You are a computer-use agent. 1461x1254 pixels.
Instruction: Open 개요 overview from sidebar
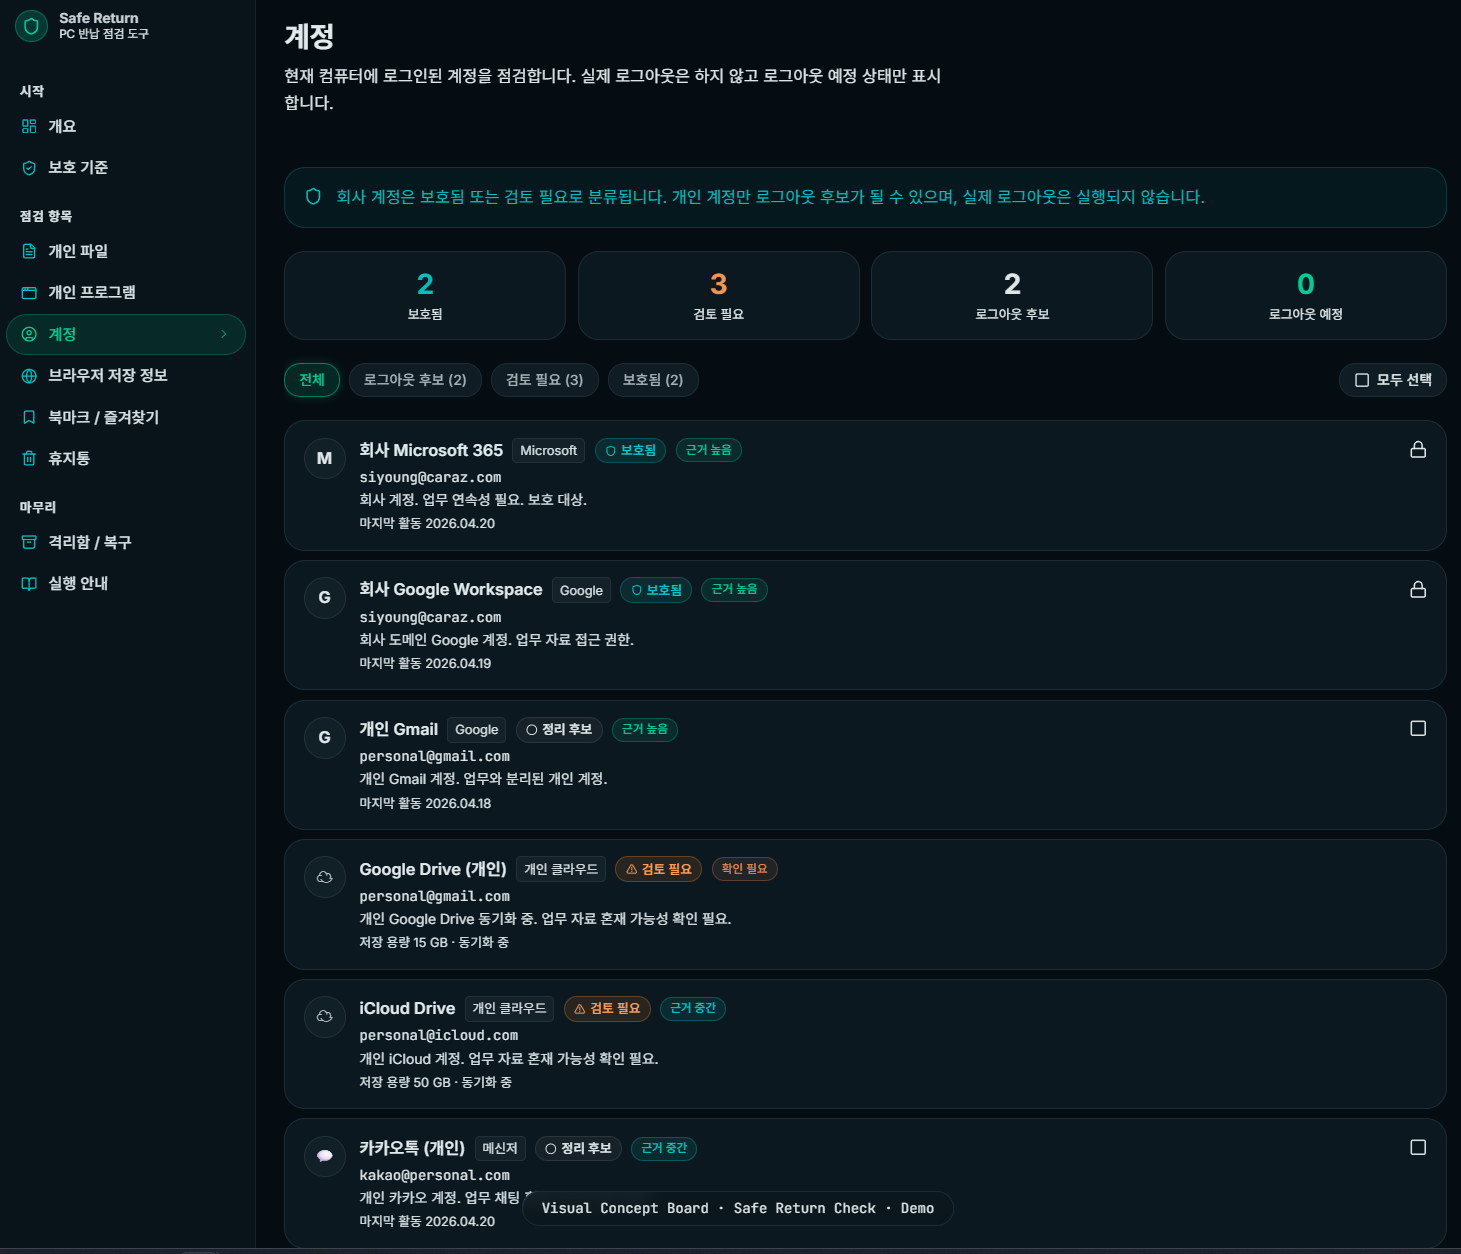62,126
